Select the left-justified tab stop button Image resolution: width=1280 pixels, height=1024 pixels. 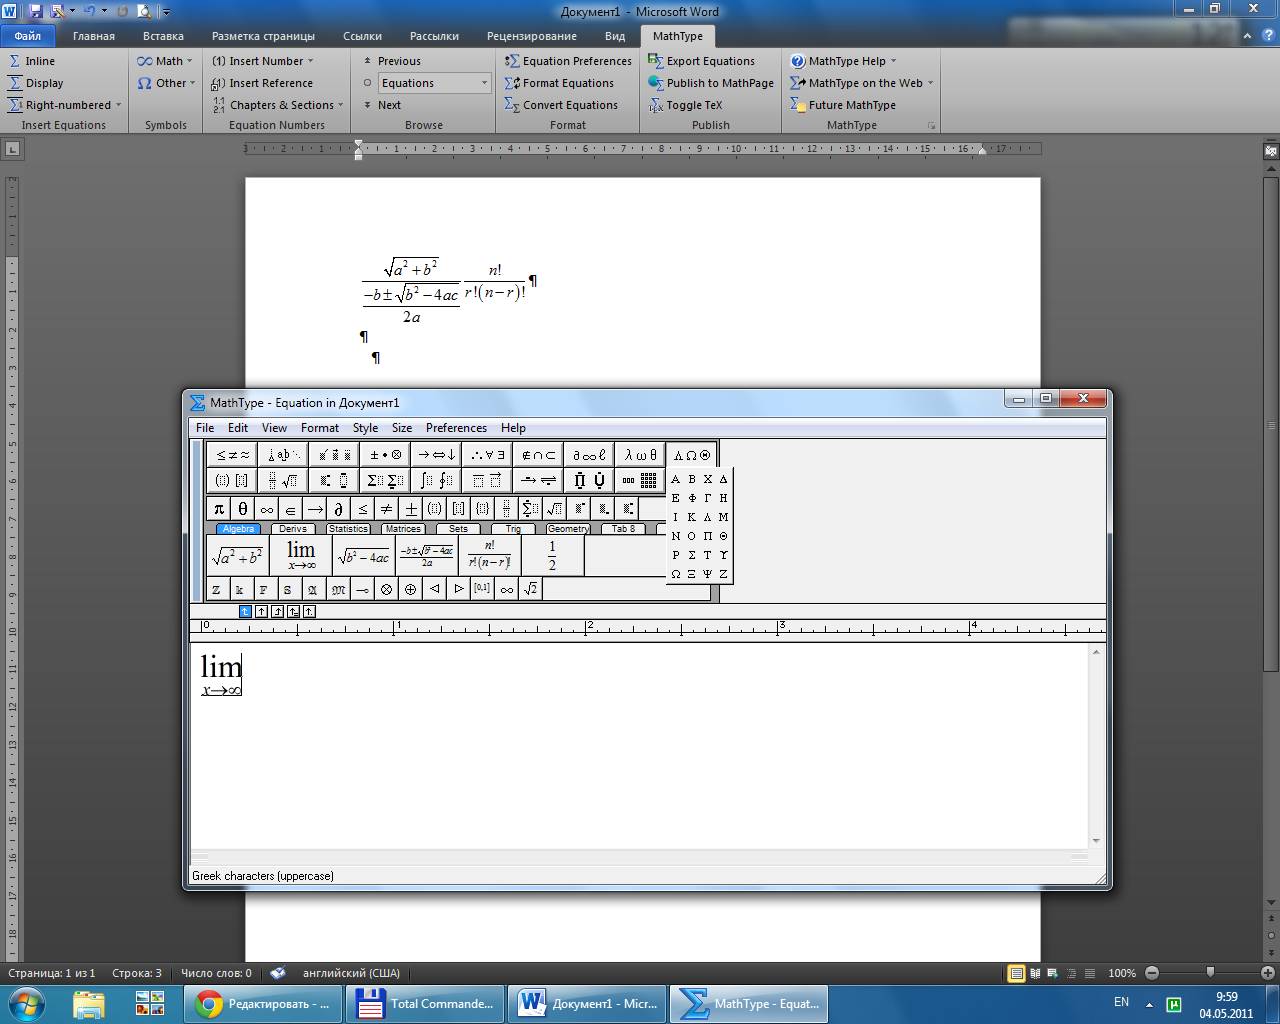tap(245, 611)
